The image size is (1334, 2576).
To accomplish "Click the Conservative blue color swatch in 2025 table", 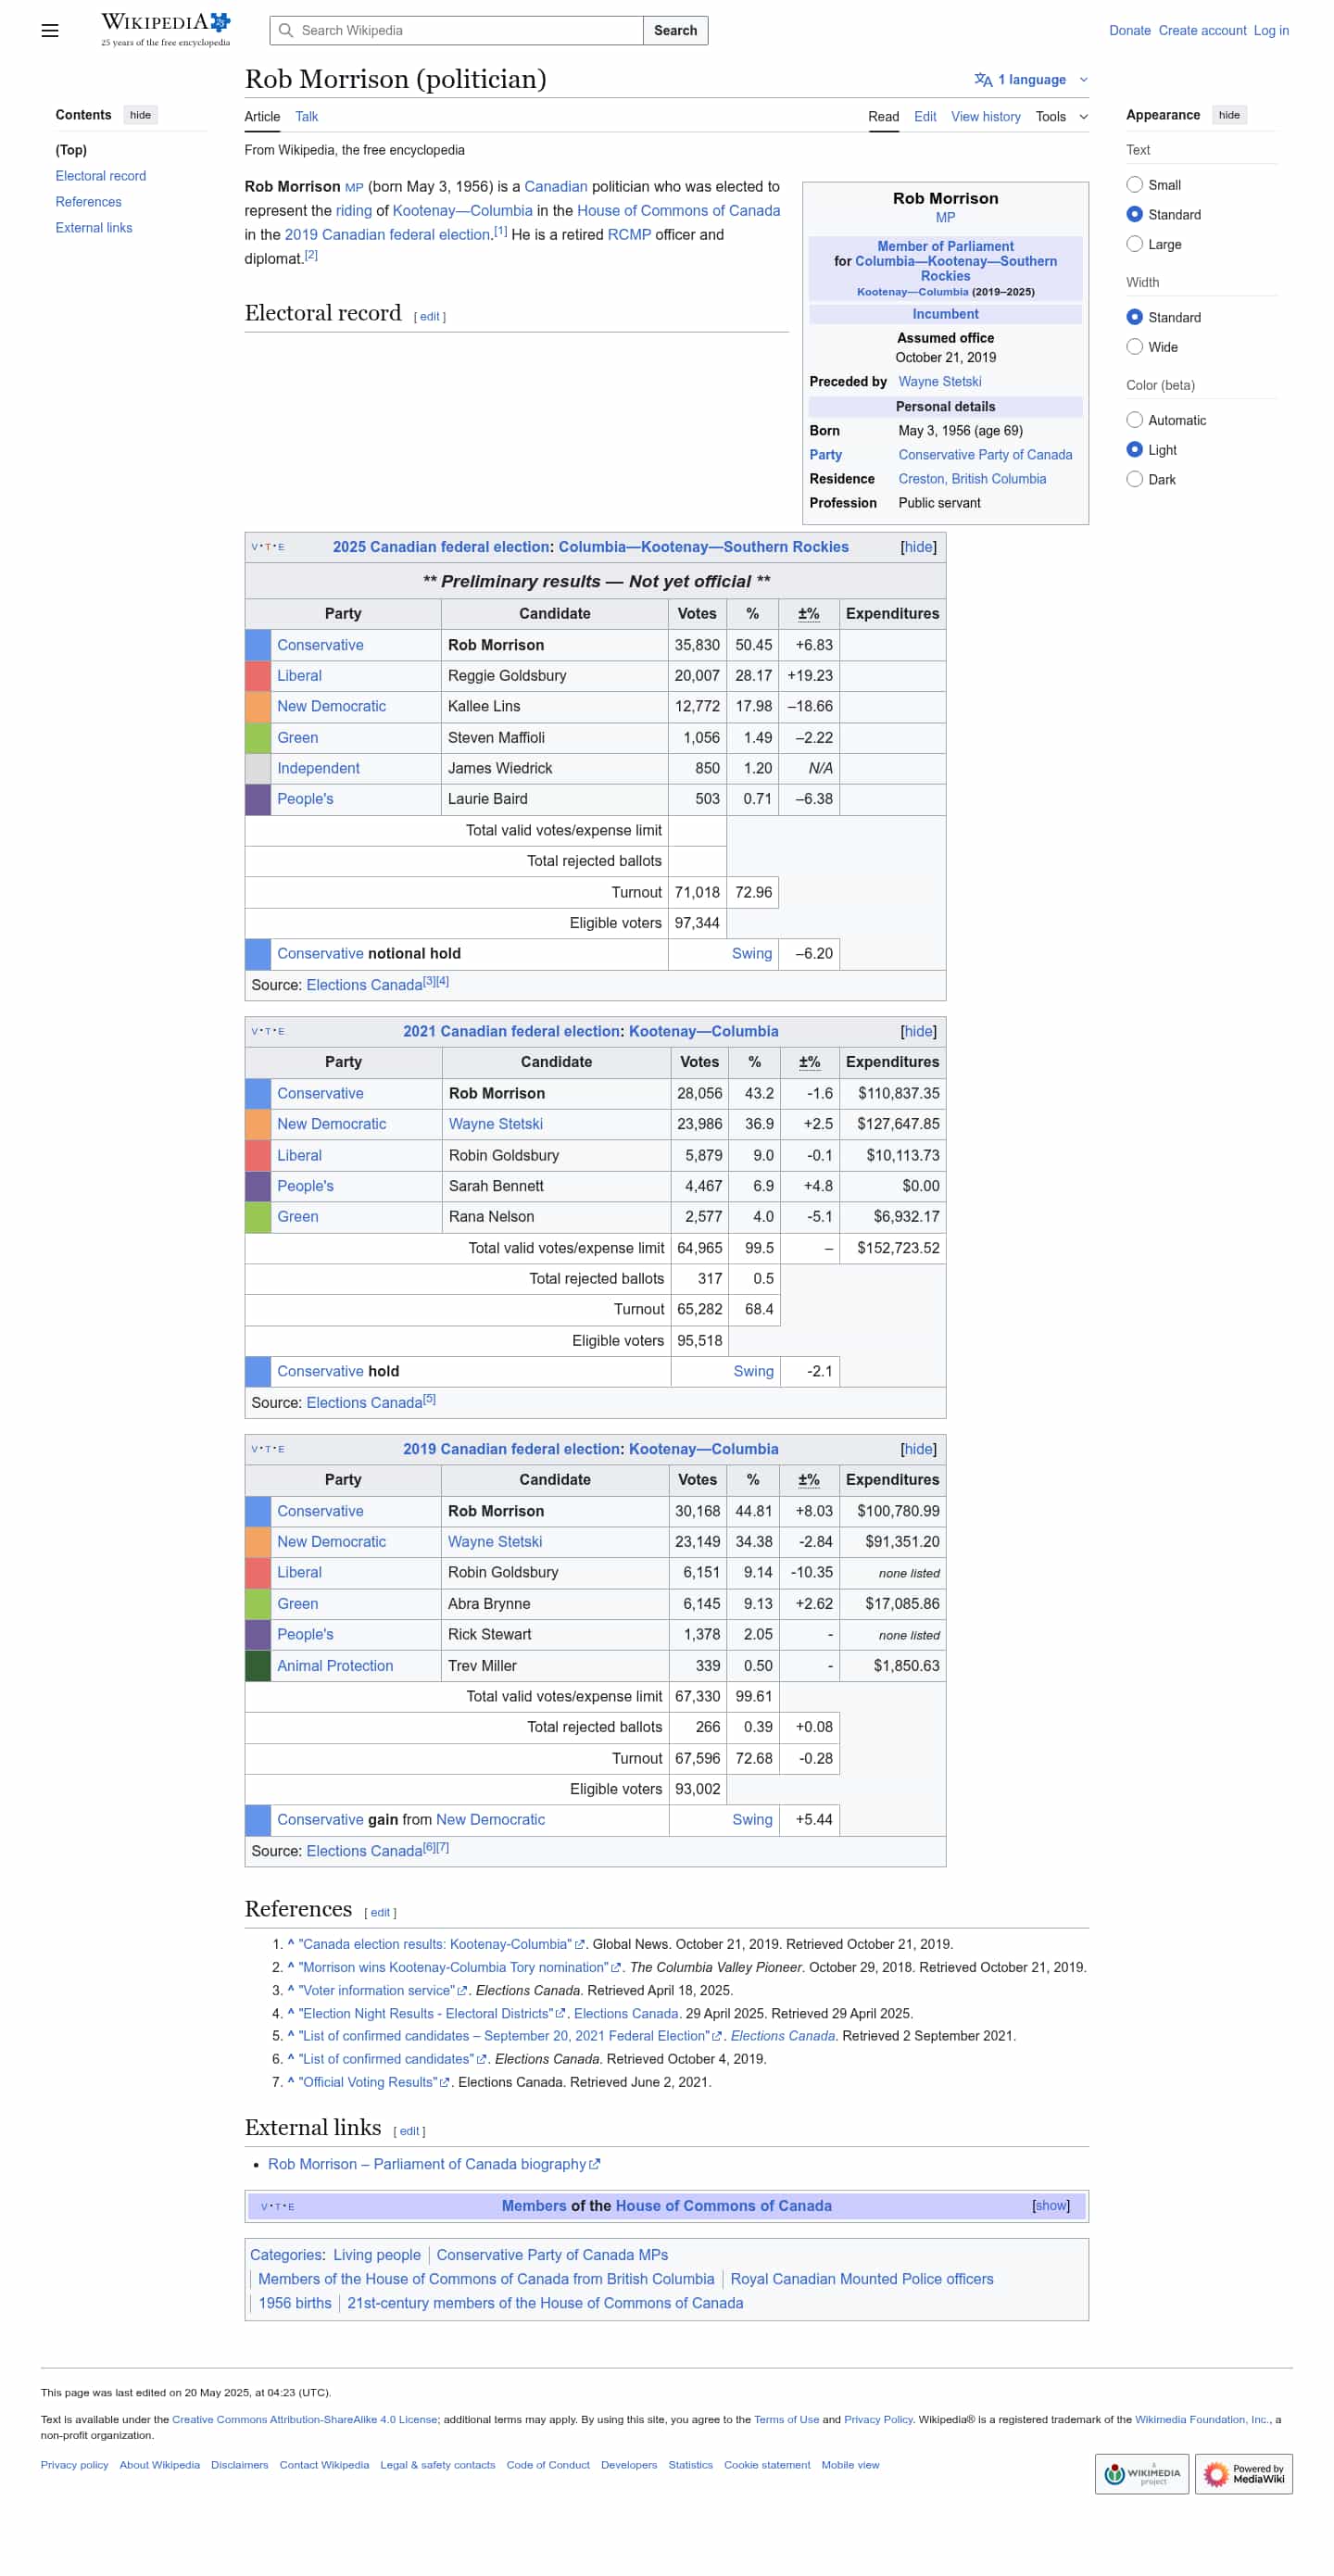I will (x=258, y=645).
